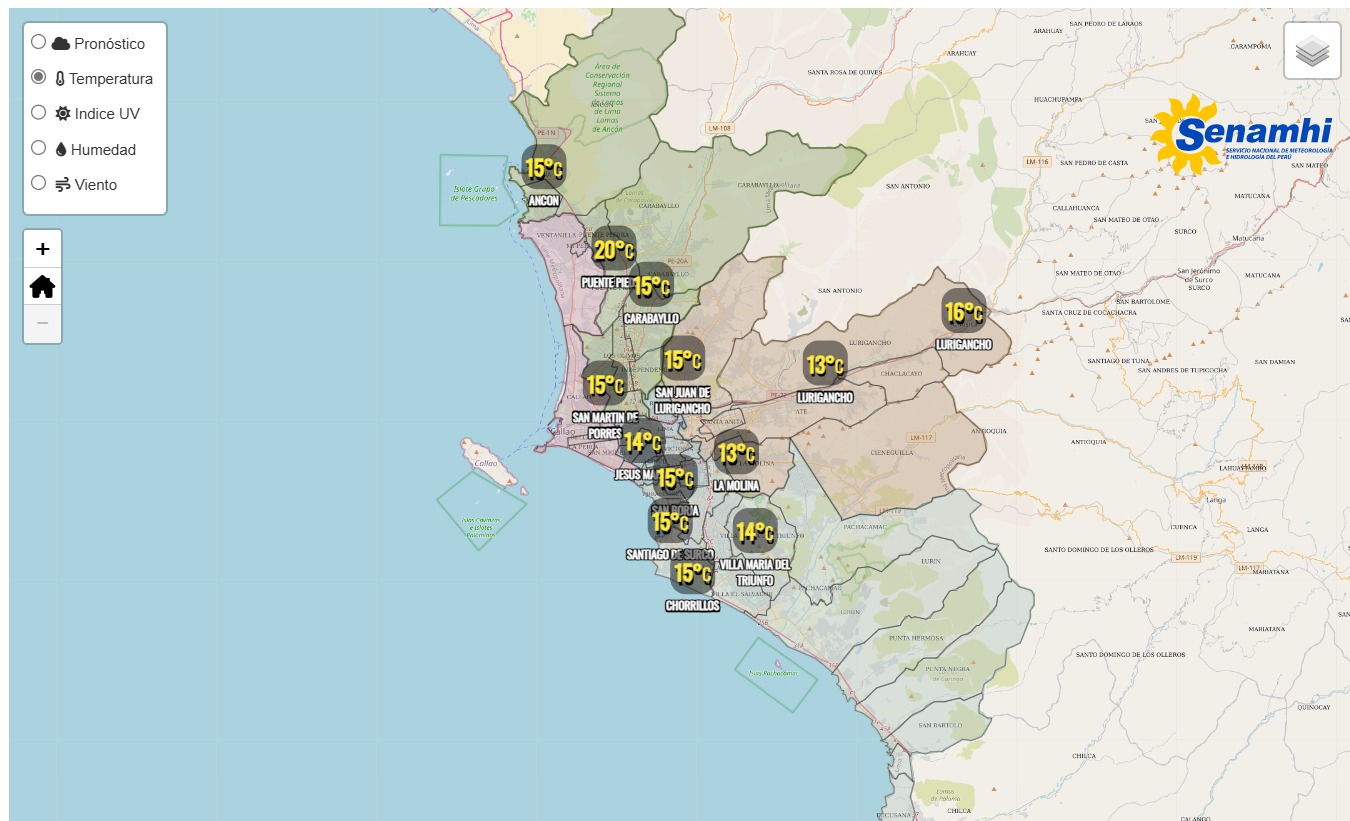
Task: Click the Viento label text
Action: pyautogui.click(x=96, y=185)
